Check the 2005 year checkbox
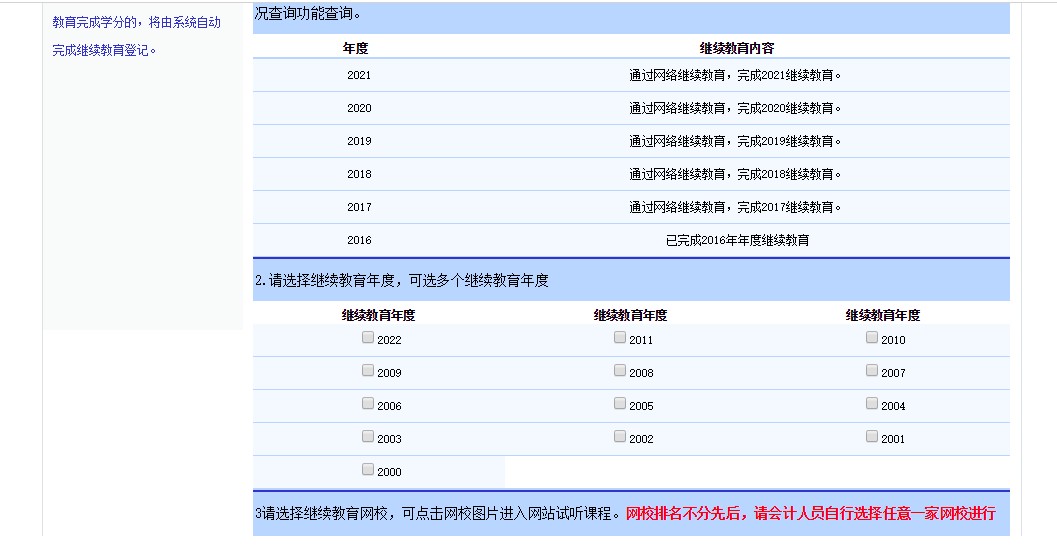Image resolution: width=1057 pixels, height=550 pixels. click(620, 404)
